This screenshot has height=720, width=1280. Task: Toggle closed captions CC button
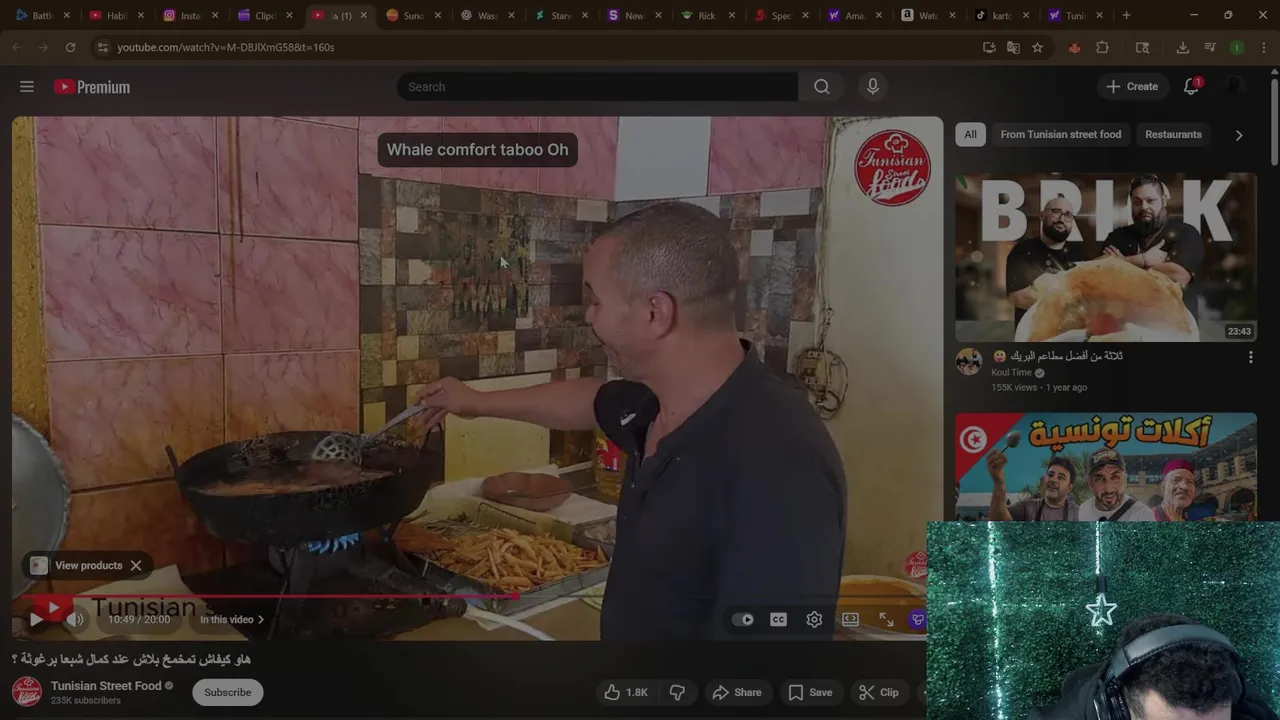(778, 620)
